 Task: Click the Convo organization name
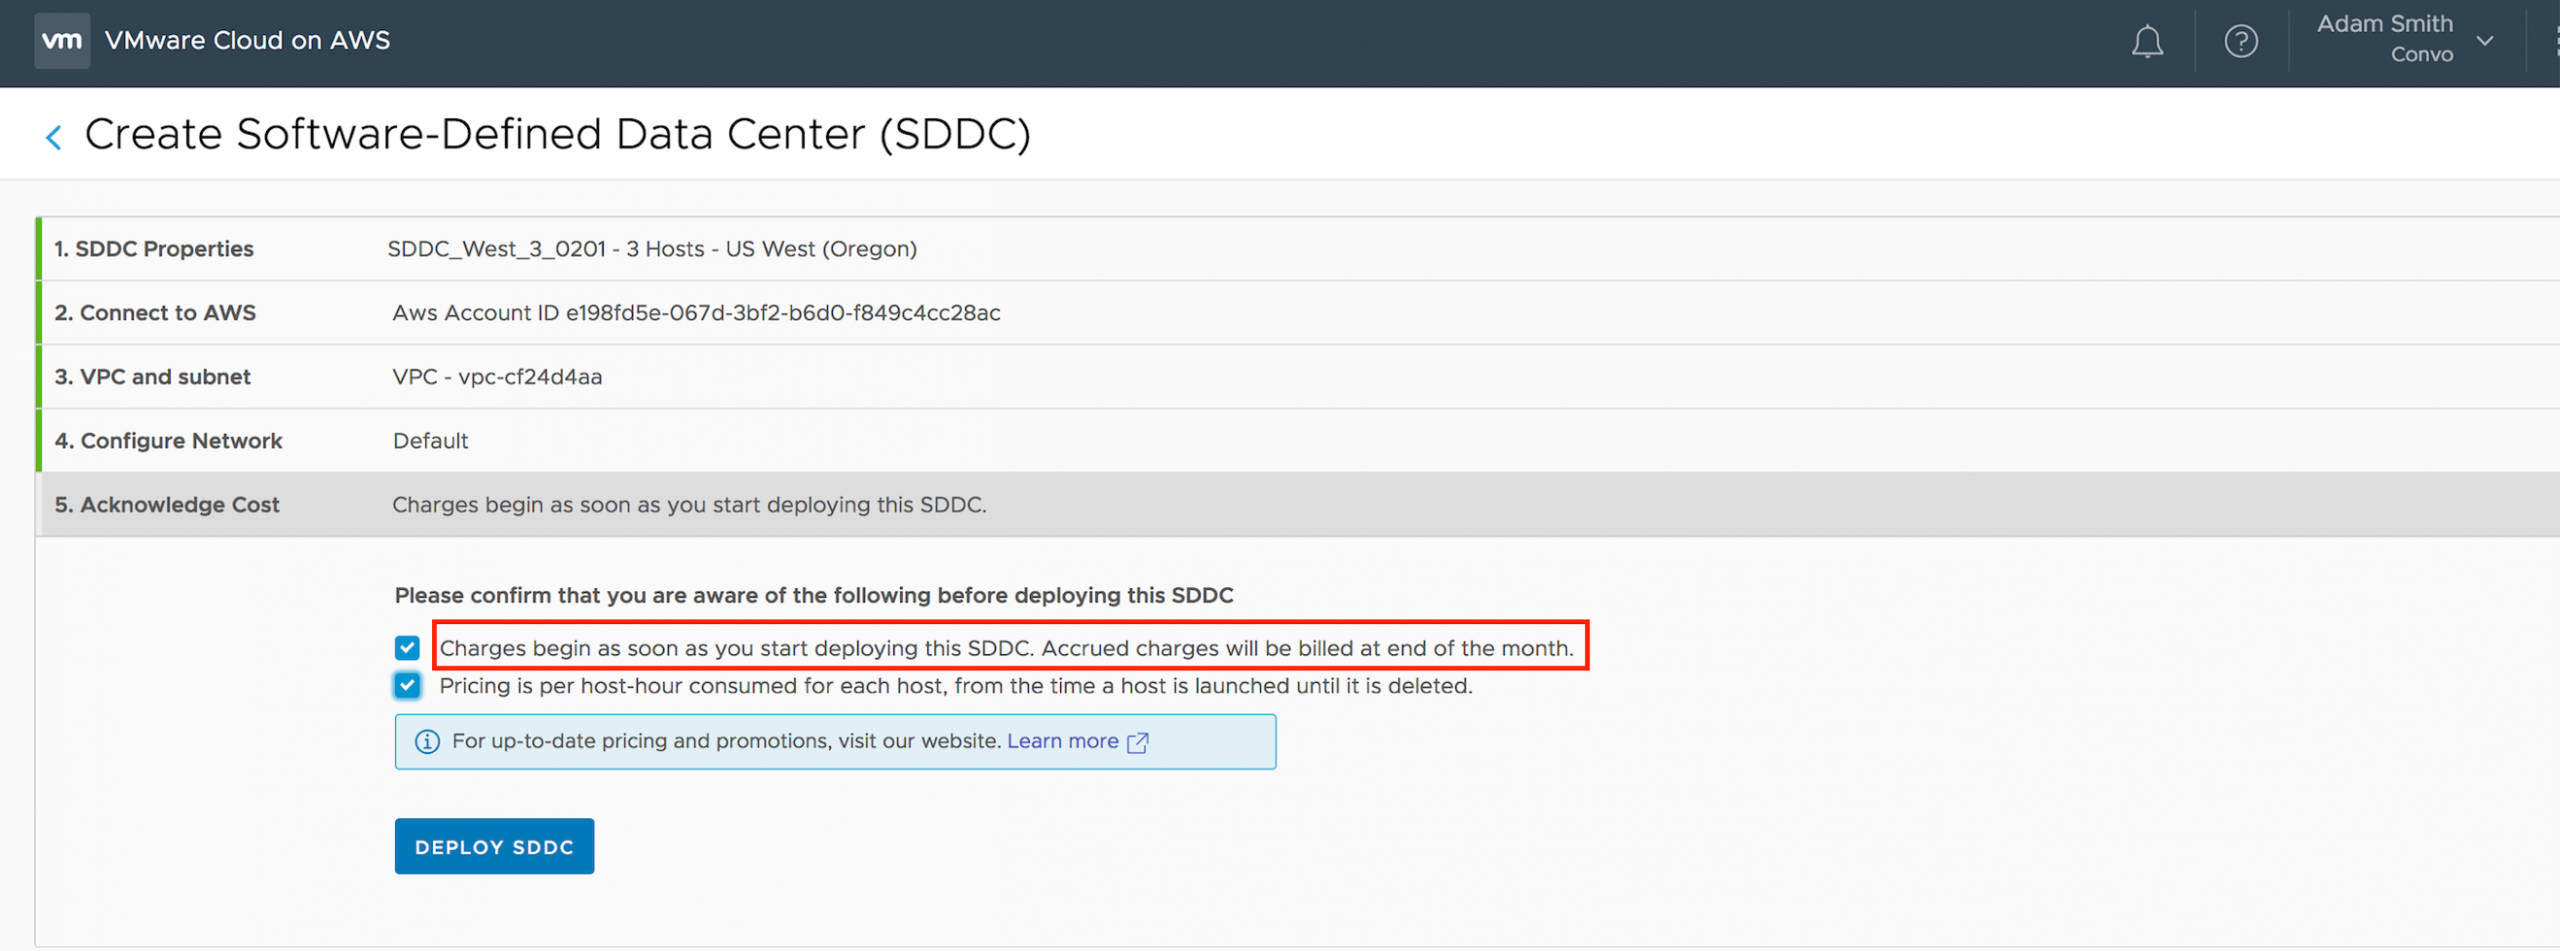coord(2421,55)
